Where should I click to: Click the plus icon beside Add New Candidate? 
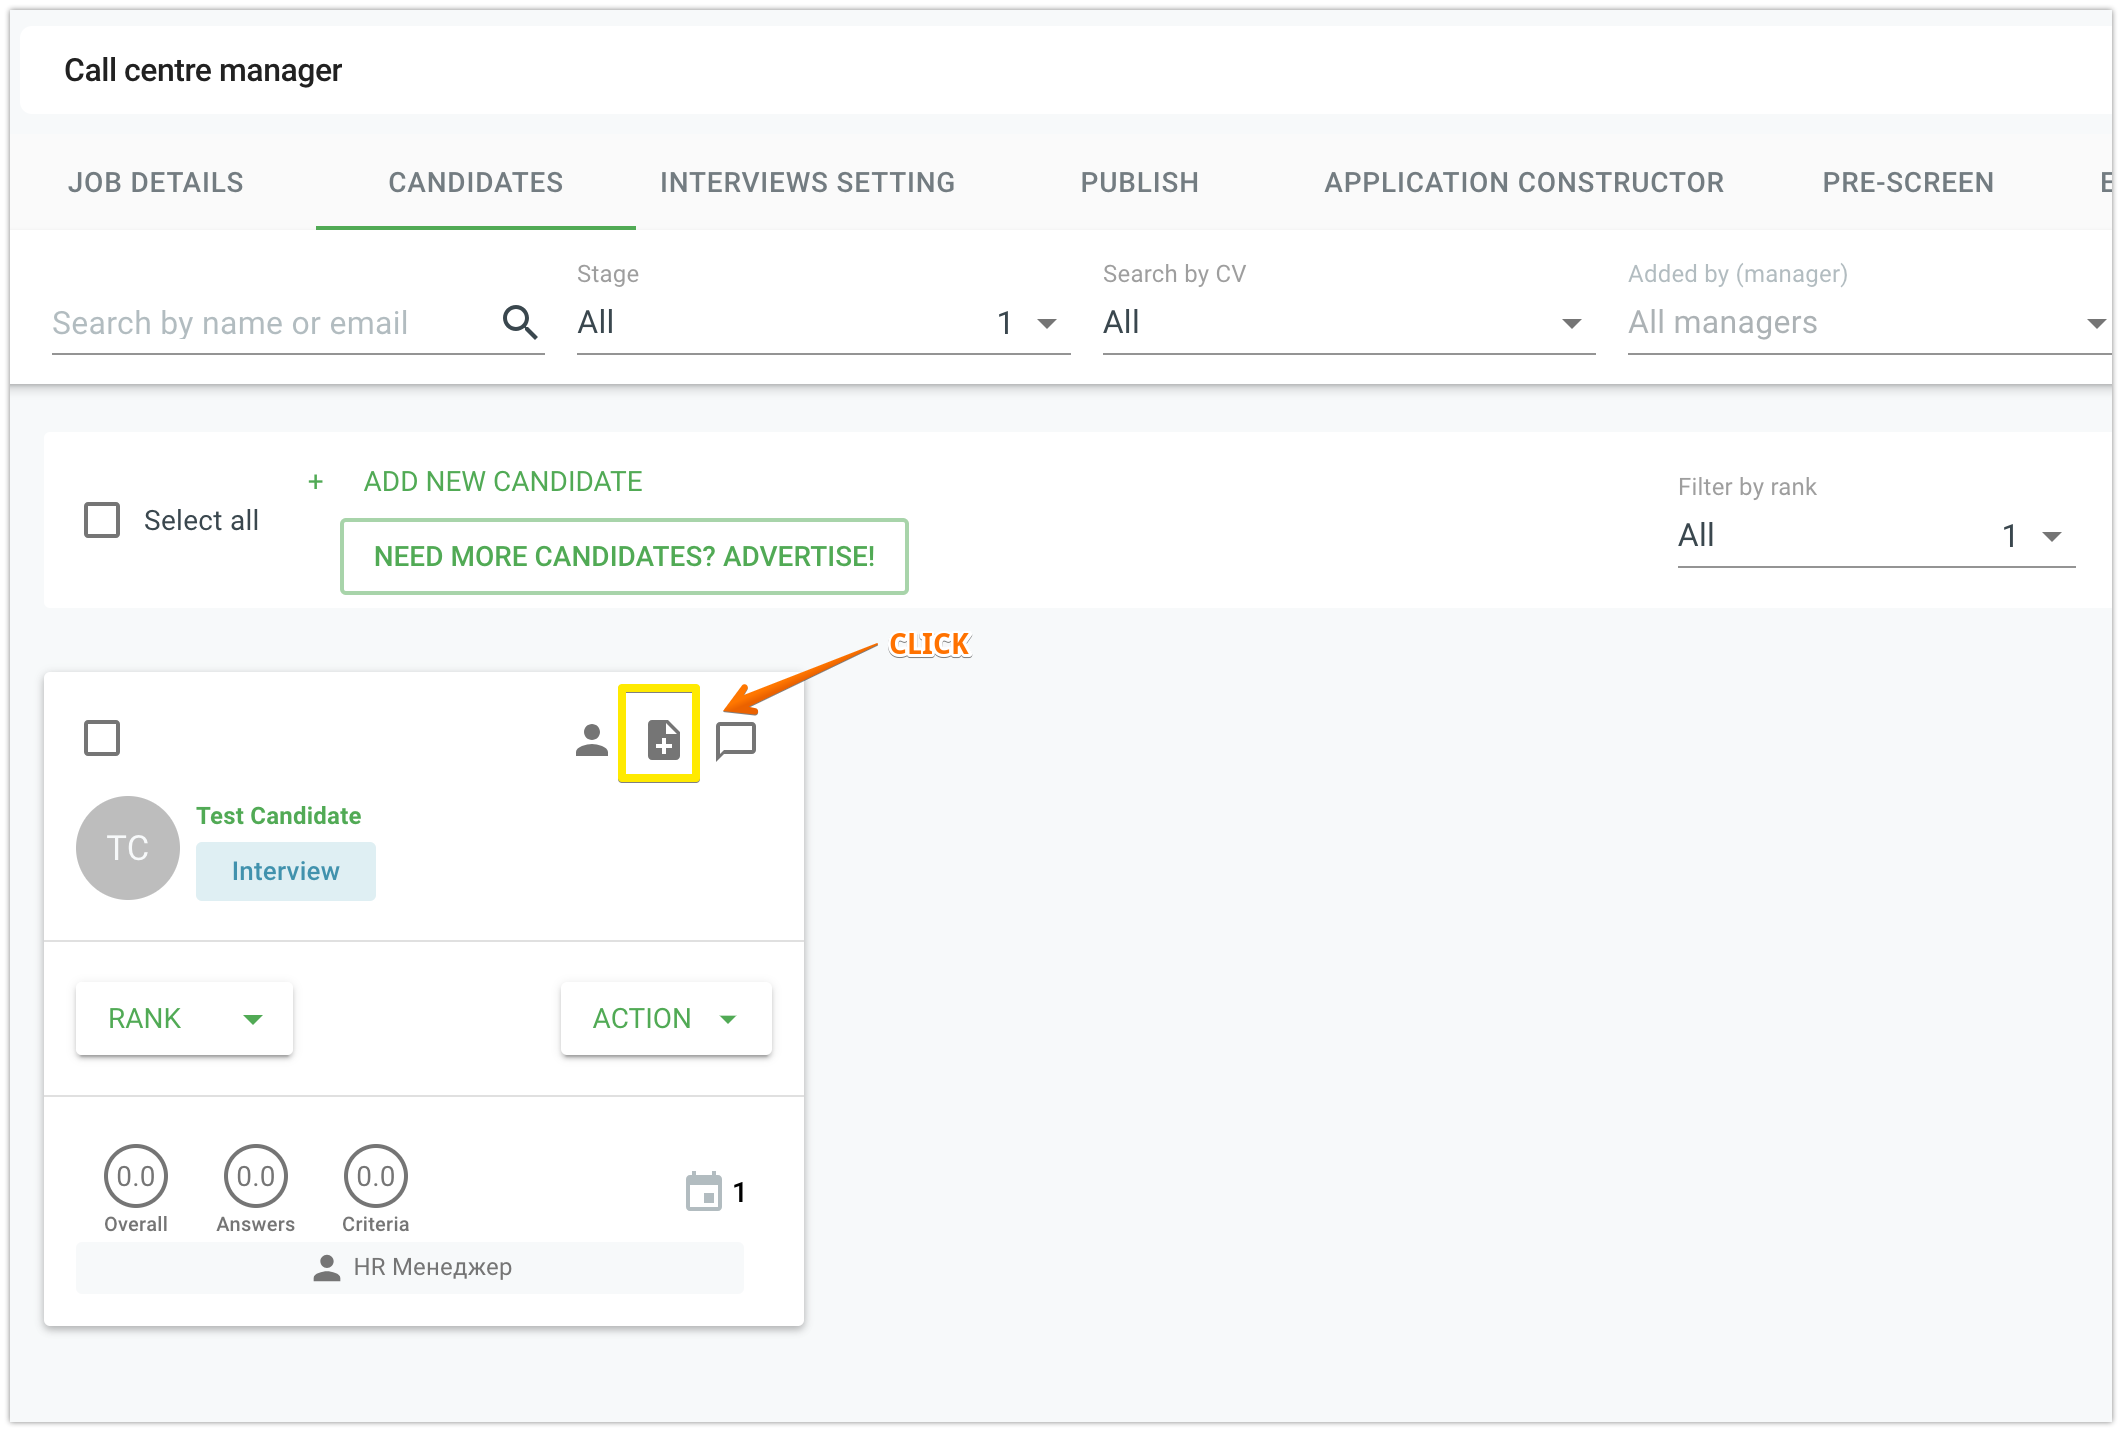(x=316, y=482)
